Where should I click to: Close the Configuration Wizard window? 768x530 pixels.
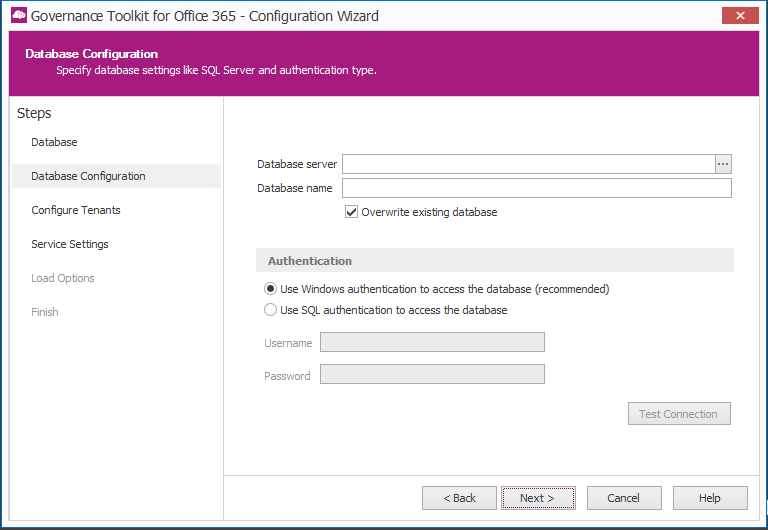(x=740, y=16)
